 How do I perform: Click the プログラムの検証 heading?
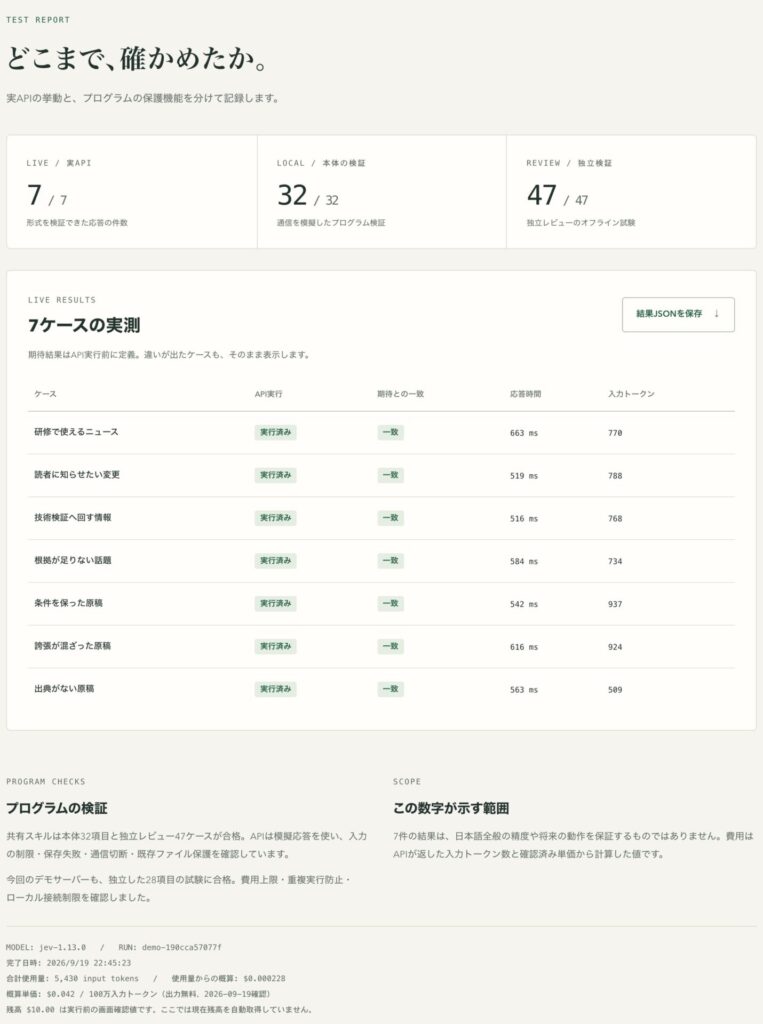point(57,808)
